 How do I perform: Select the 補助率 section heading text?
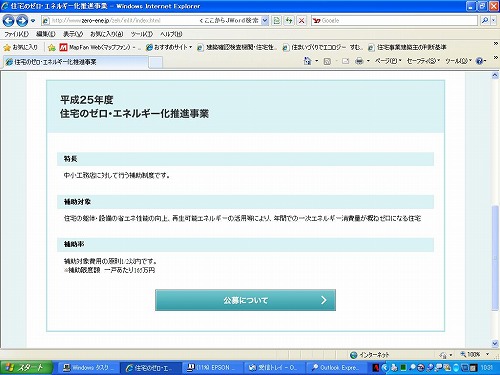pos(74,244)
